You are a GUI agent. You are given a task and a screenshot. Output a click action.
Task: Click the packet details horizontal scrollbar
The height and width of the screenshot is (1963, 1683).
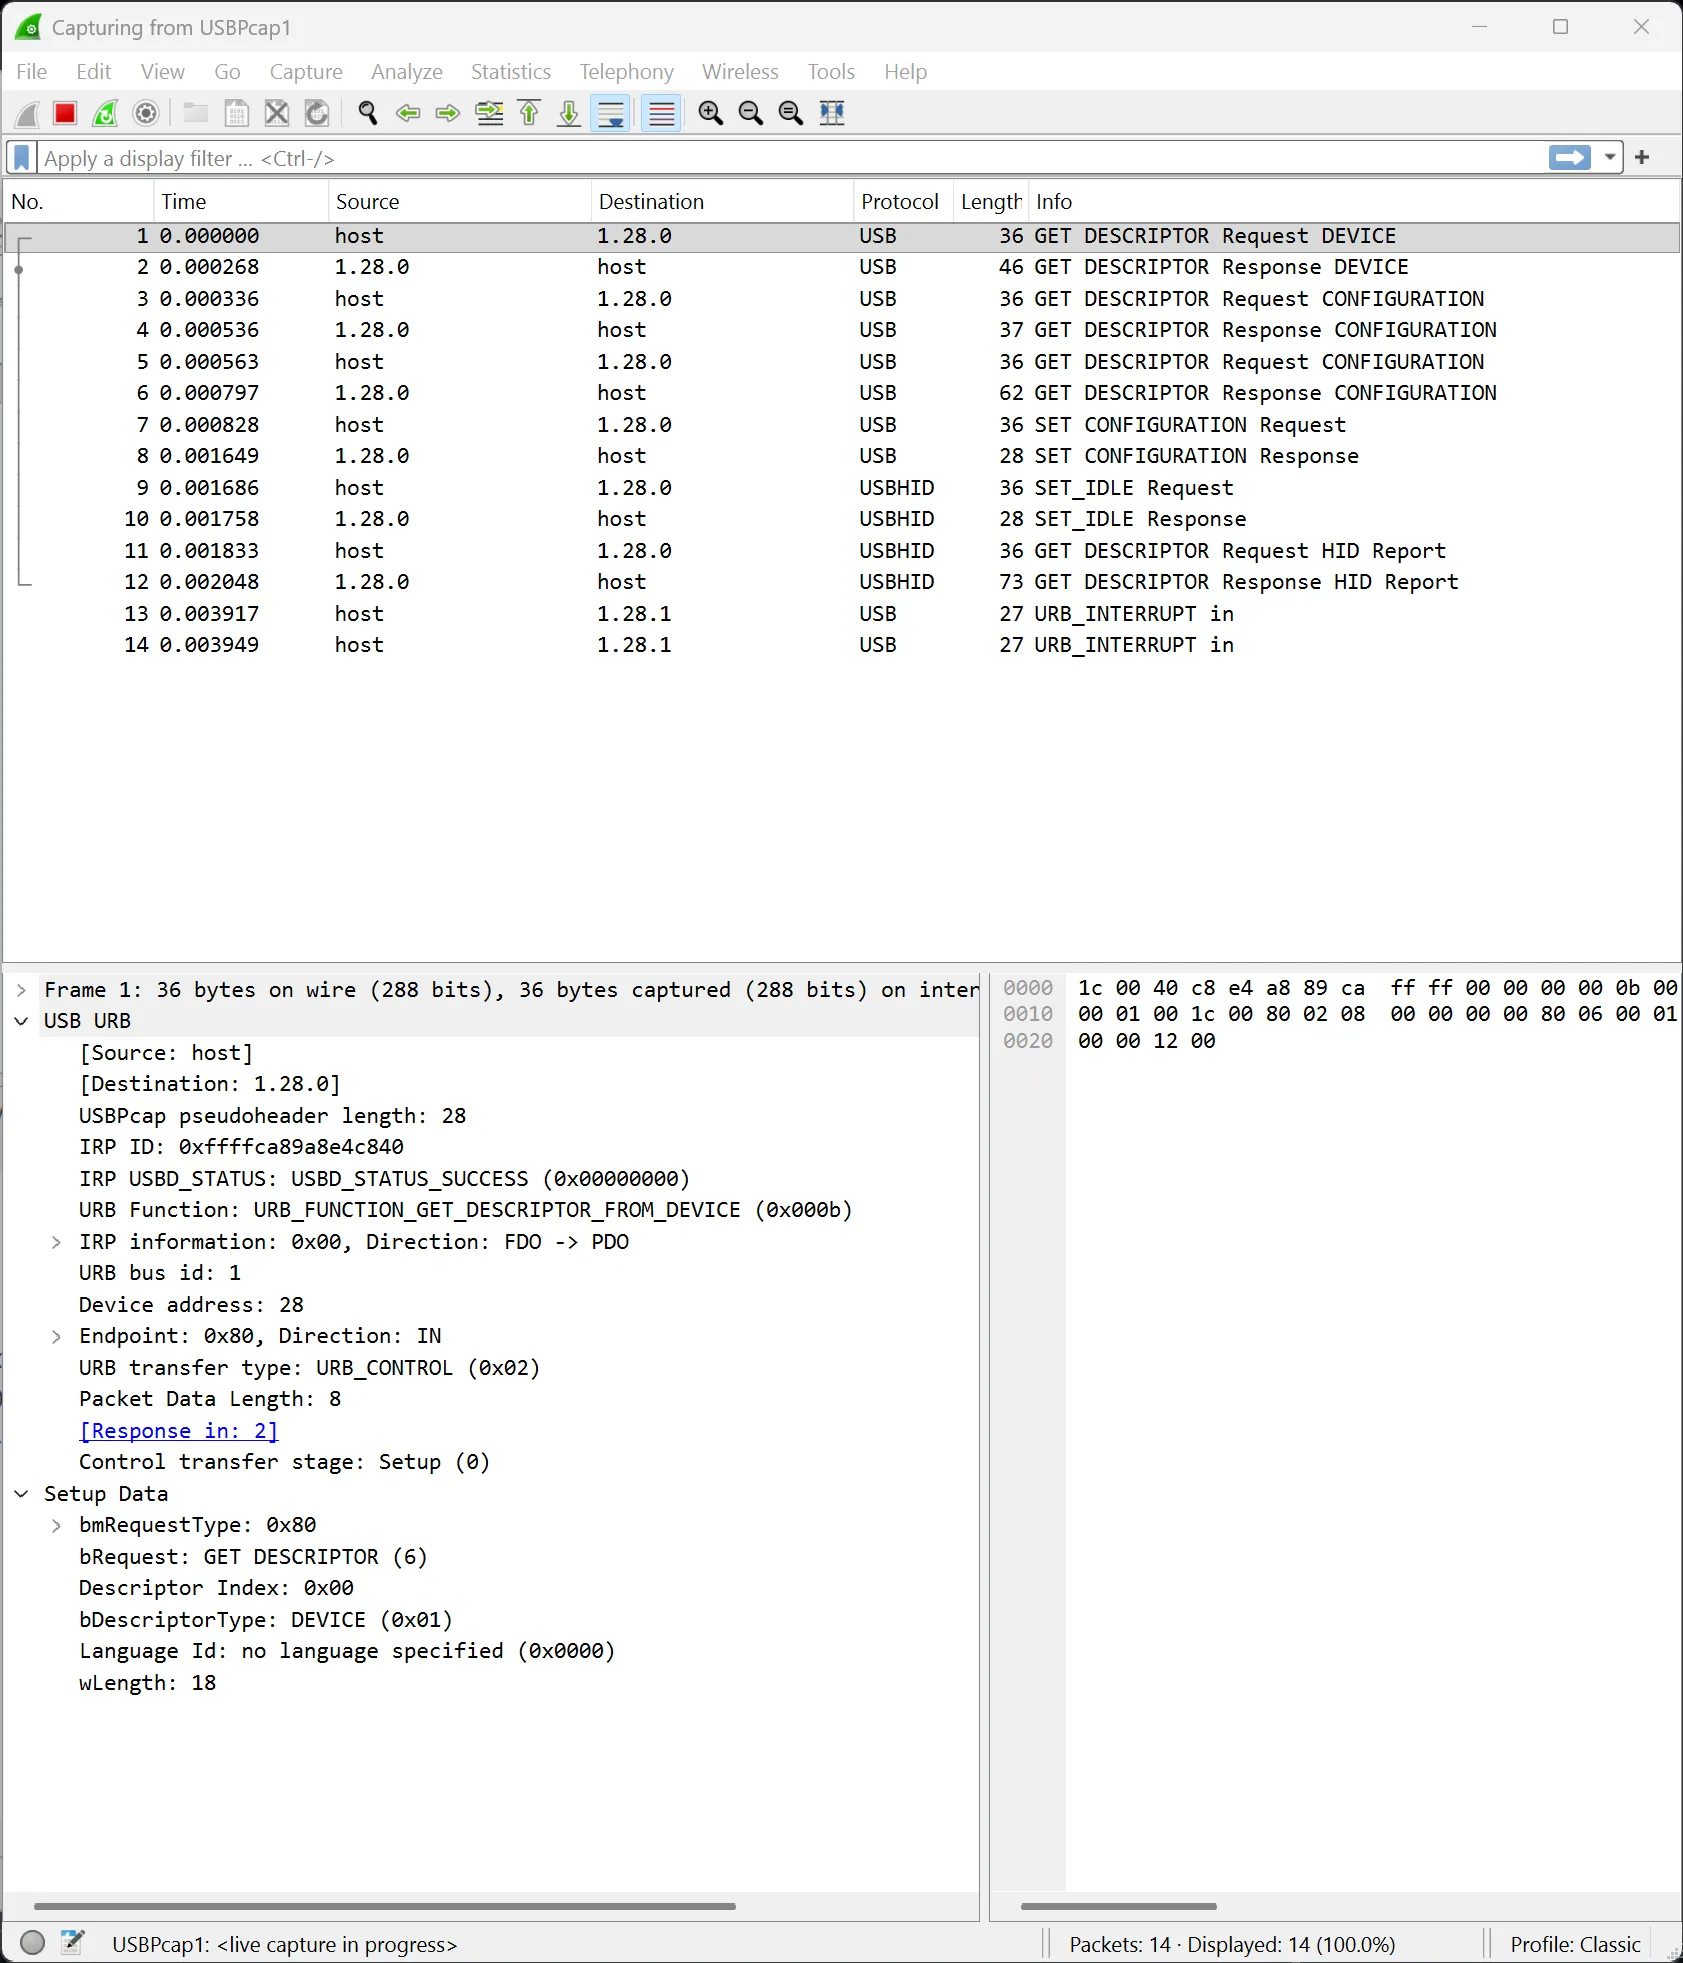coord(385,1907)
